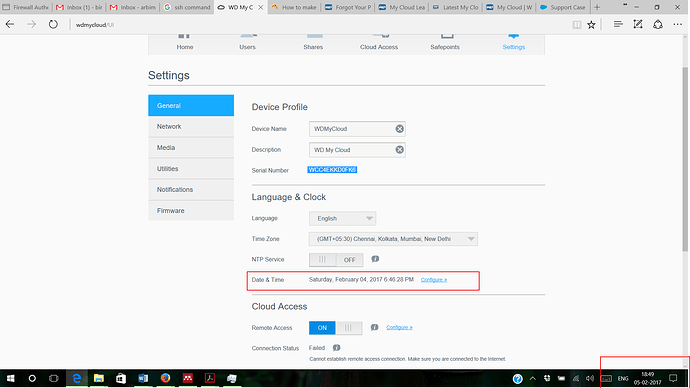Click the Share icon in browser toolbar
This screenshot has width=690, height=388.
point(658,25)
